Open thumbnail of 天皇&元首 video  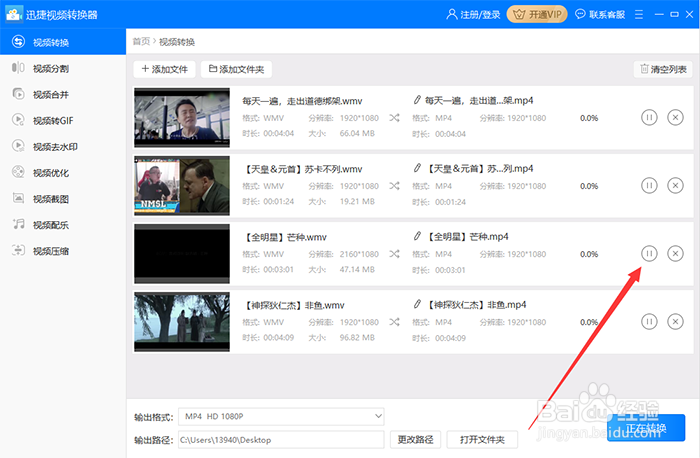pos(182,186)
